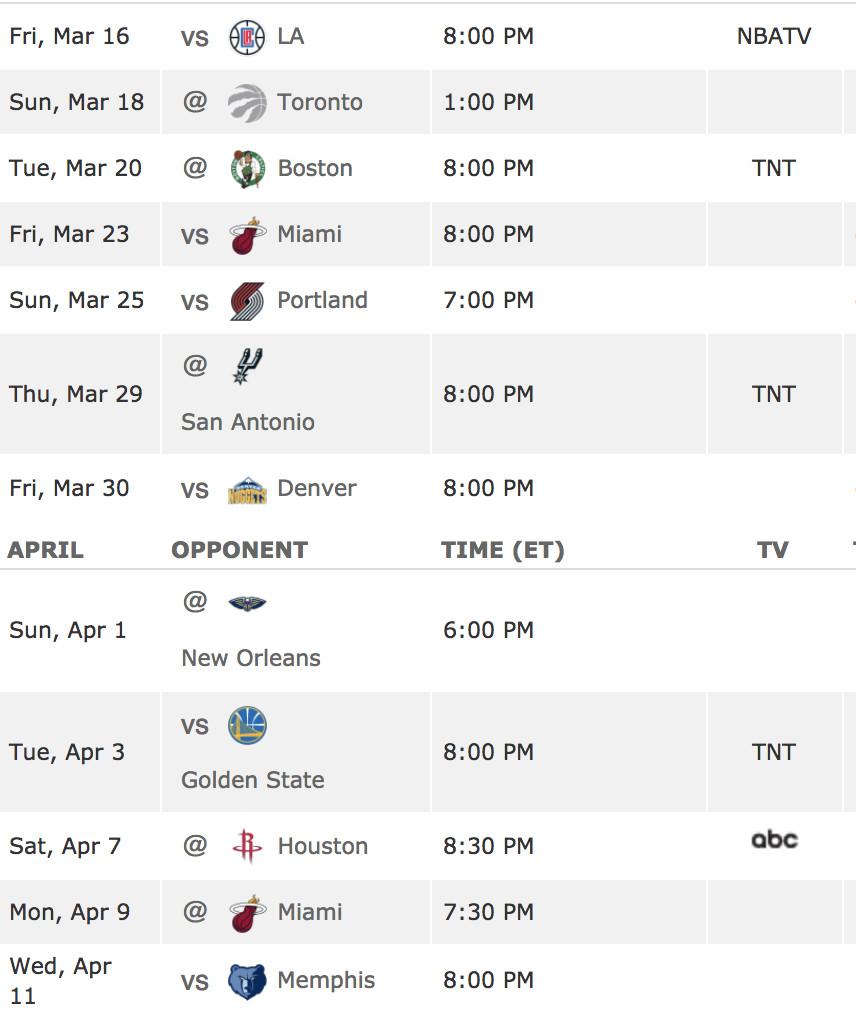Open the Denver Nuggets logo

tap(247, 490)
